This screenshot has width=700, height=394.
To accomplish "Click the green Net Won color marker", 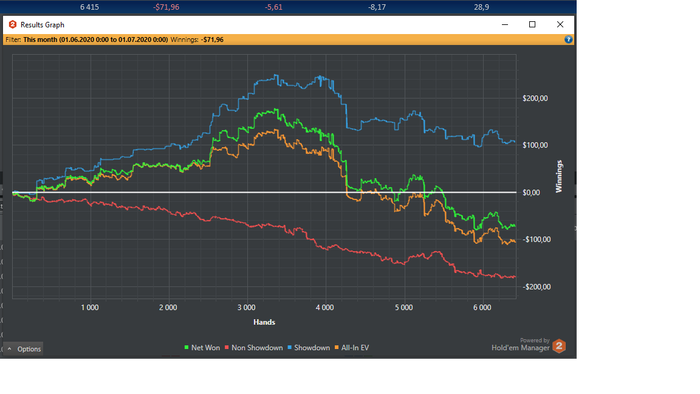I will [186, 348].
